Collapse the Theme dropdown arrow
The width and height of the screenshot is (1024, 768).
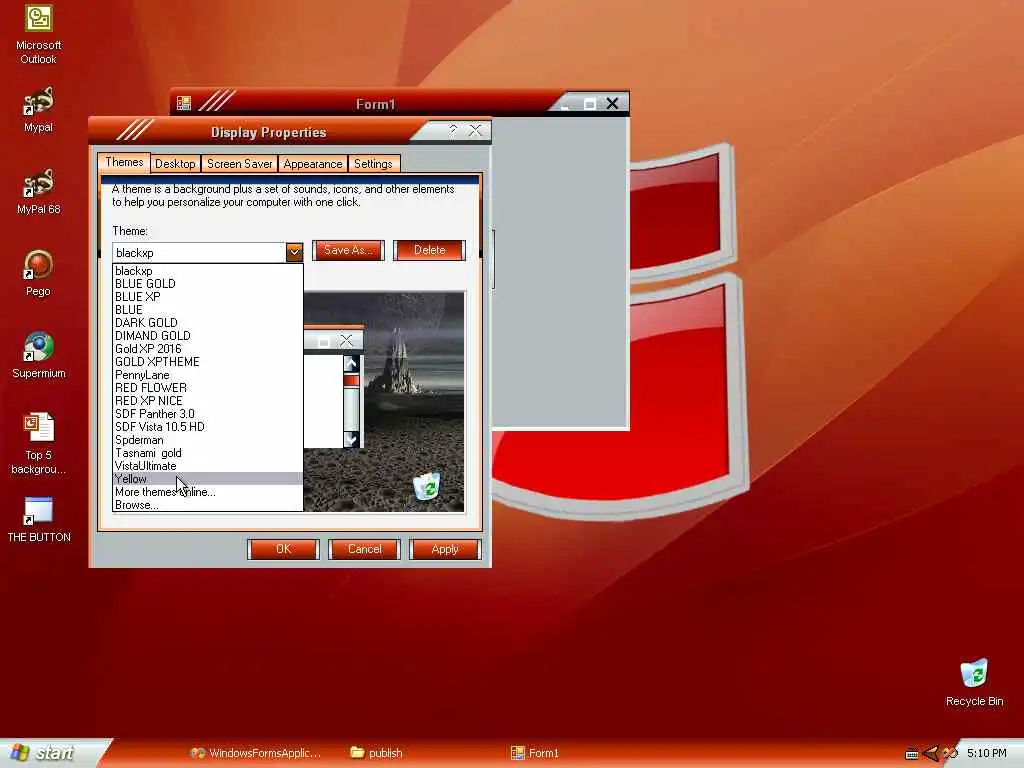coord(294,252)
